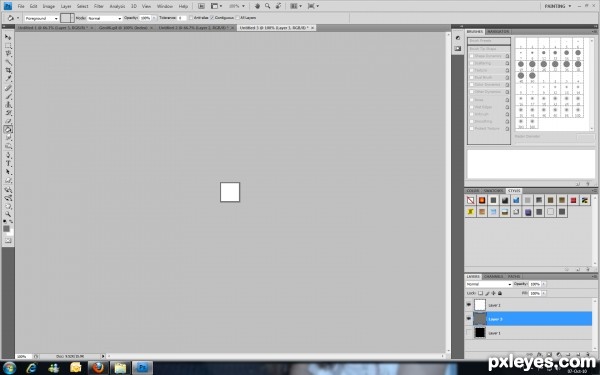Launch Bridge from application bar
This screenshot has height=375, width=600.
coord(201,6)
